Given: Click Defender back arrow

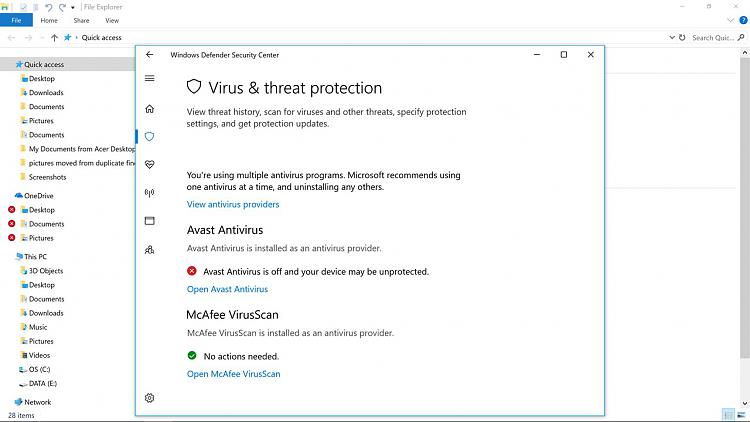Looking at the screenshot, I should pos(150,54).
